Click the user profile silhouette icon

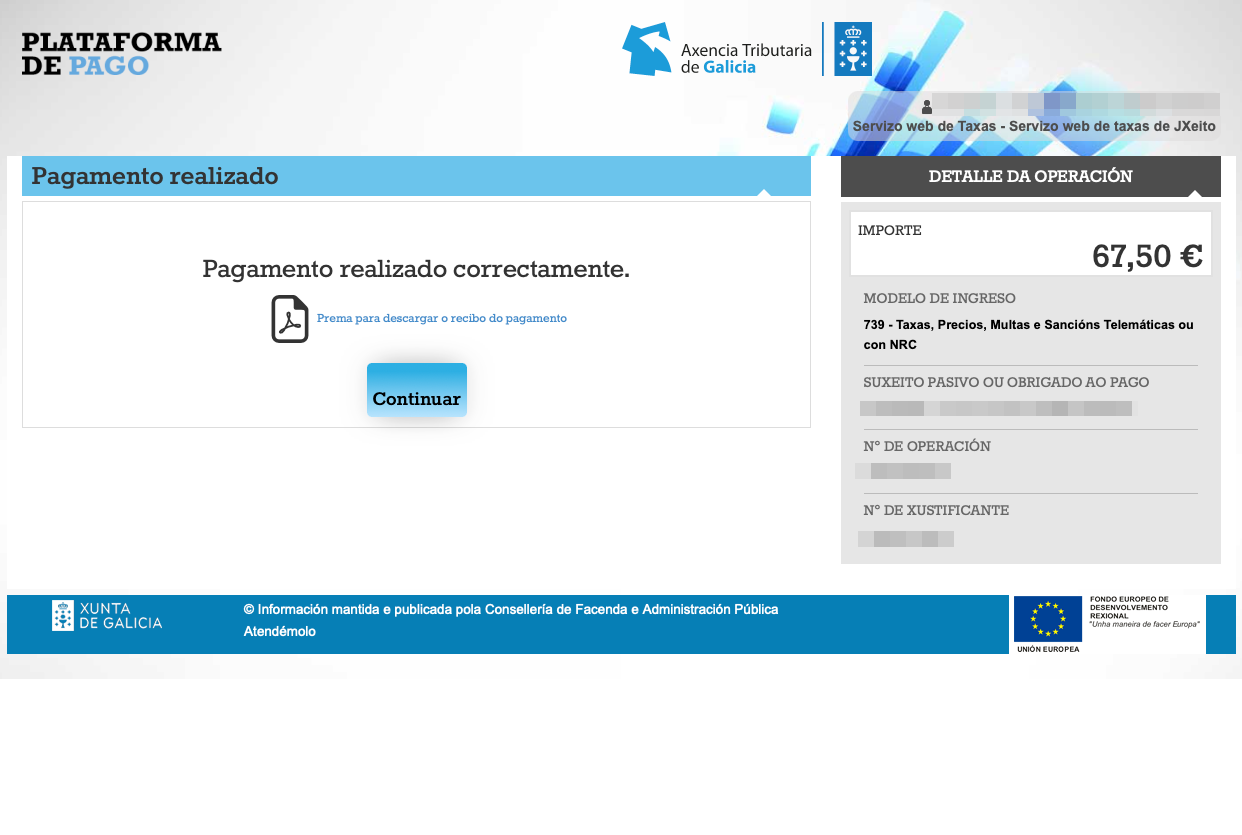tap(927, 106)
